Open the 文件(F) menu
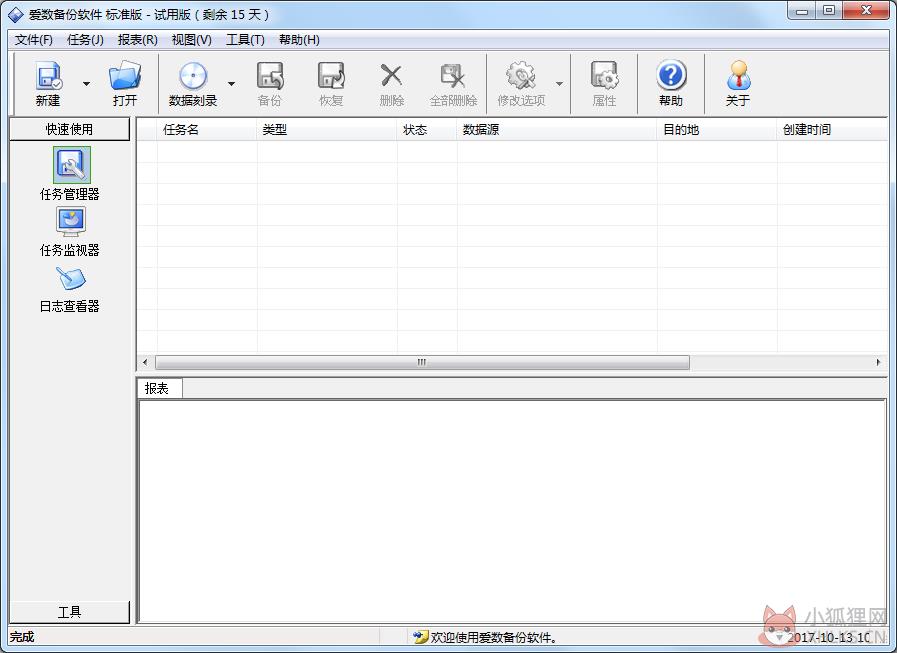The width and height of the screenshot is (897, 653). click(34, 39)
